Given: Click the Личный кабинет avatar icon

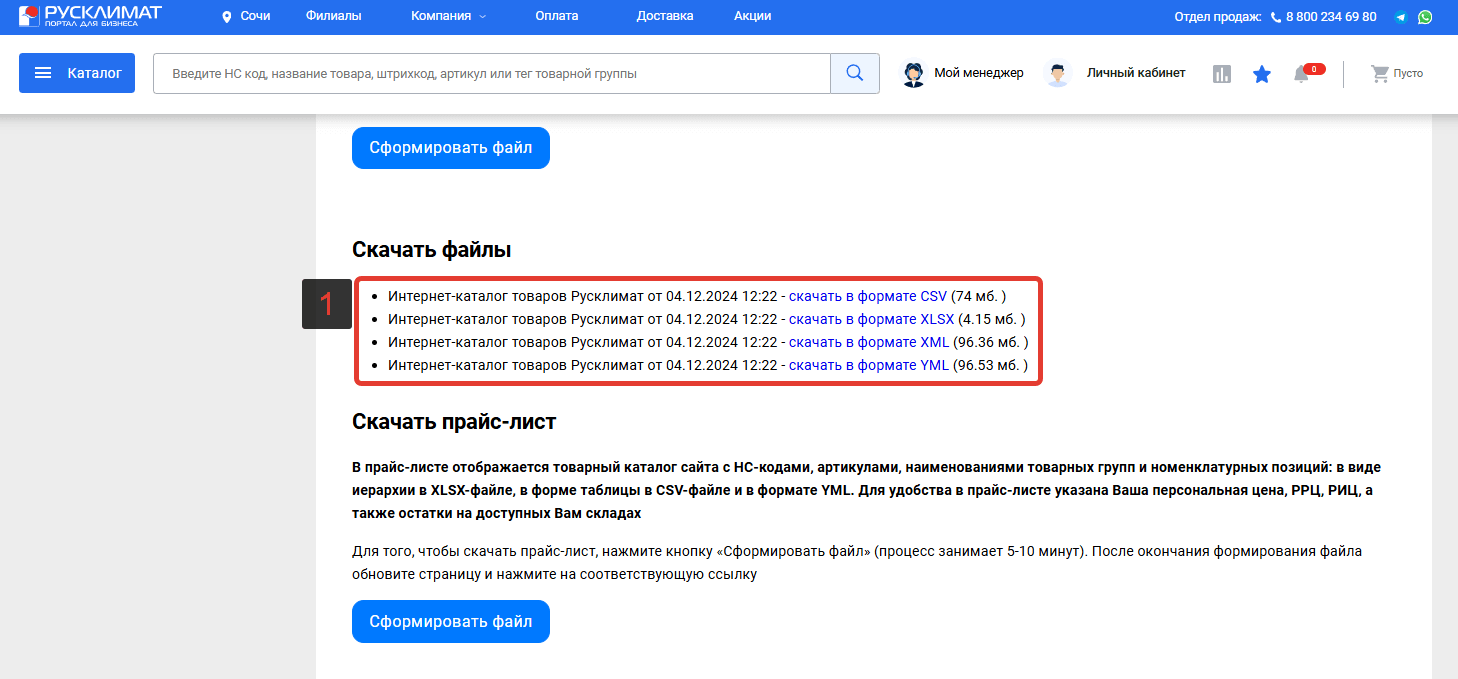Looking at the screenshot, I should pyautogui.click(x=1058, y=74).
